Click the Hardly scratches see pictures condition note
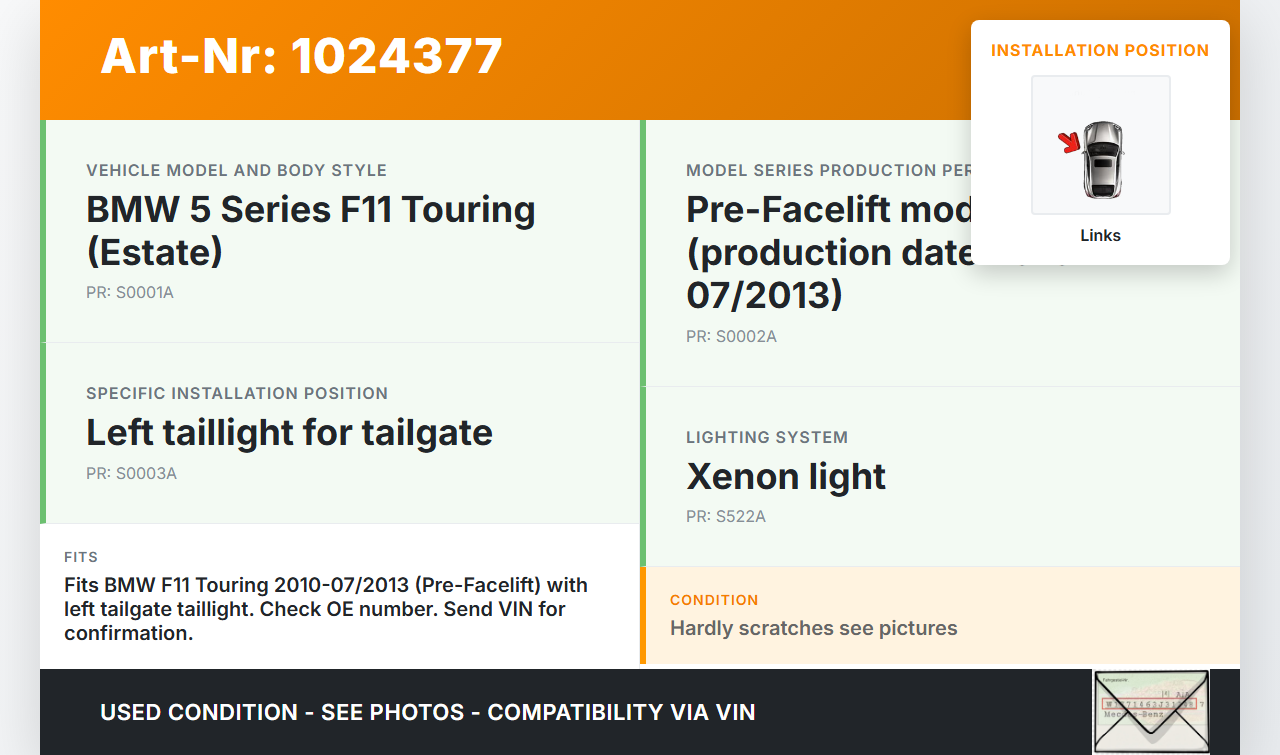Image resolution: width=1280 pixels, height=755 pixels. [813, 628]
